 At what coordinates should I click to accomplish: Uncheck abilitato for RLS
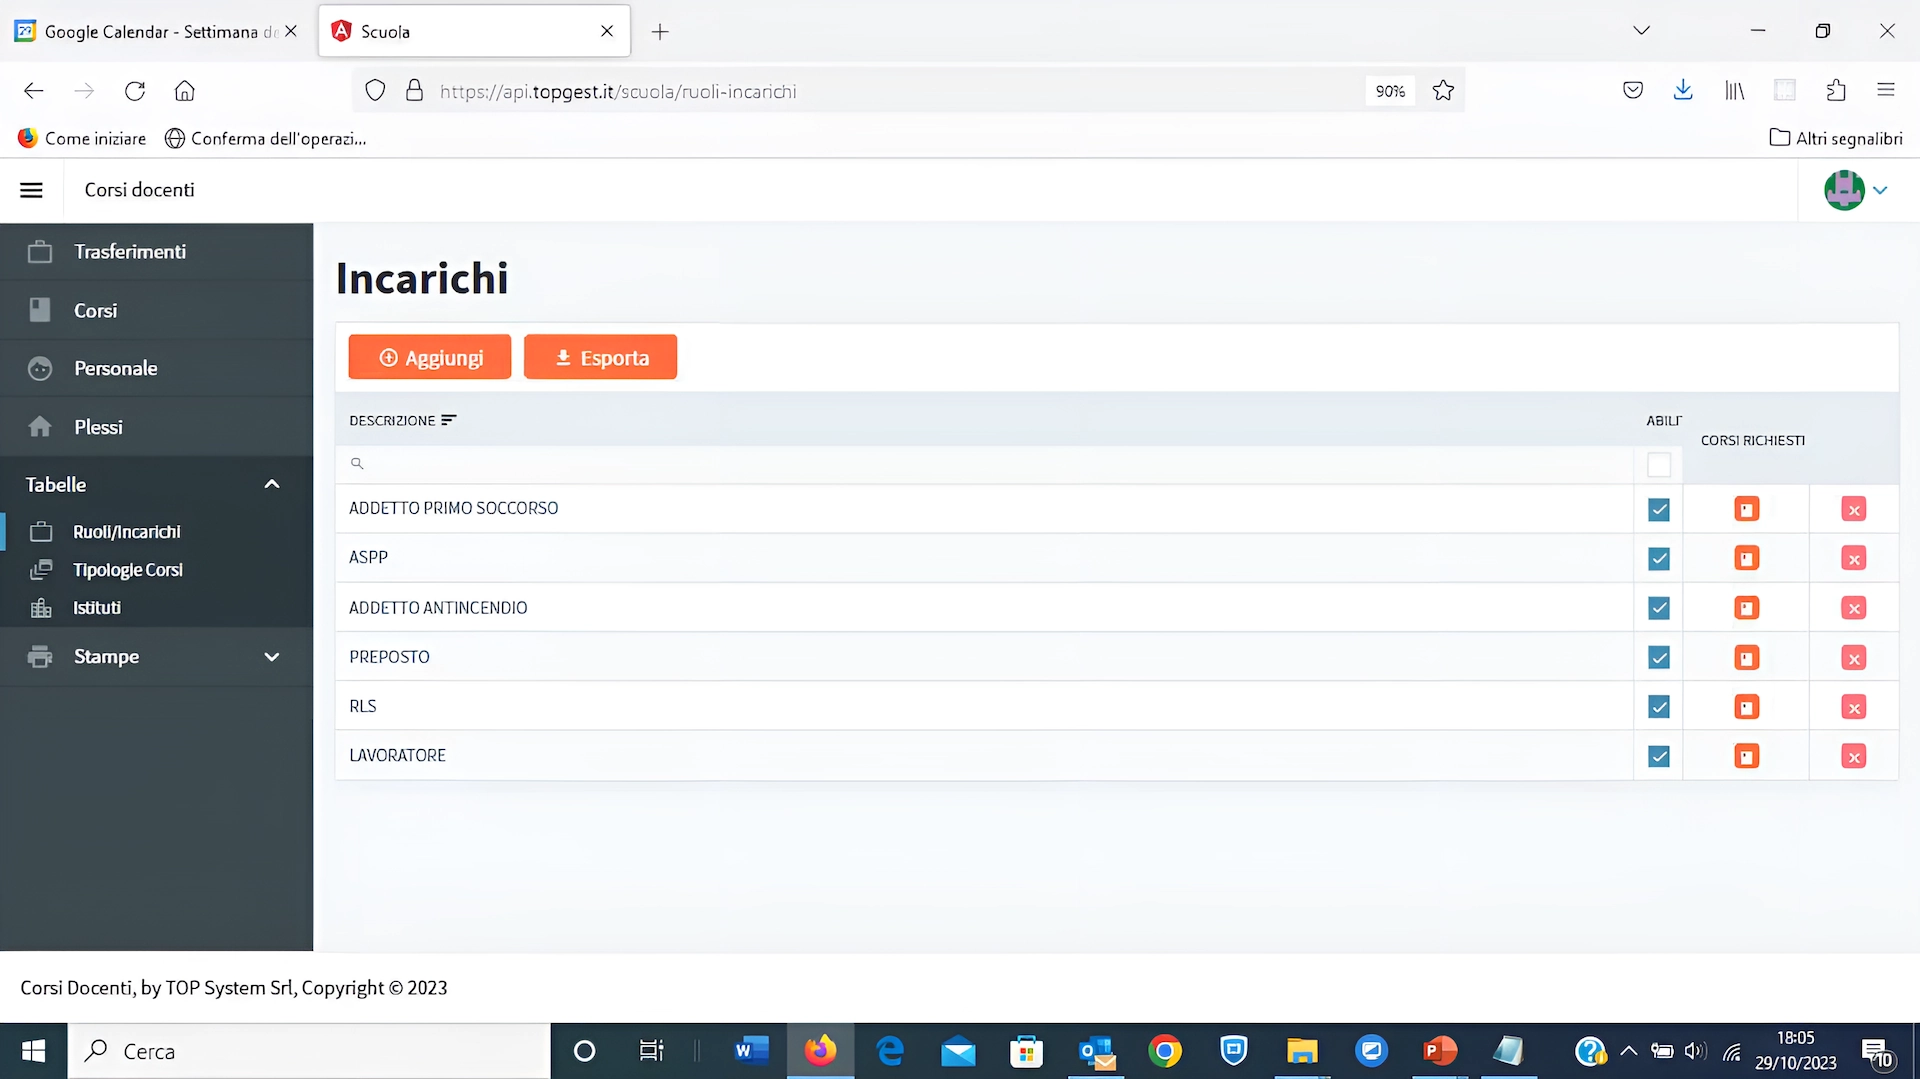pos(1658,707)
